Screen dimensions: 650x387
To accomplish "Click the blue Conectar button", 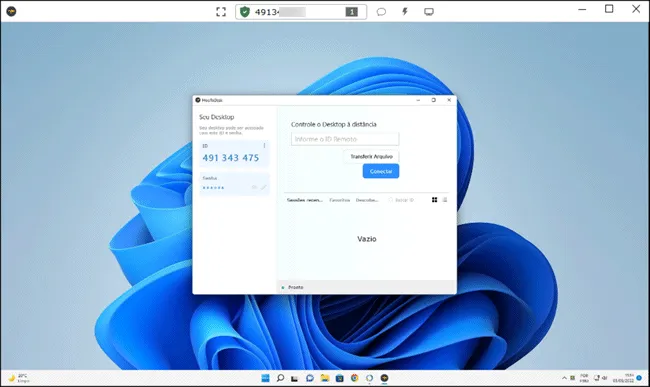I will coord(381,171).
